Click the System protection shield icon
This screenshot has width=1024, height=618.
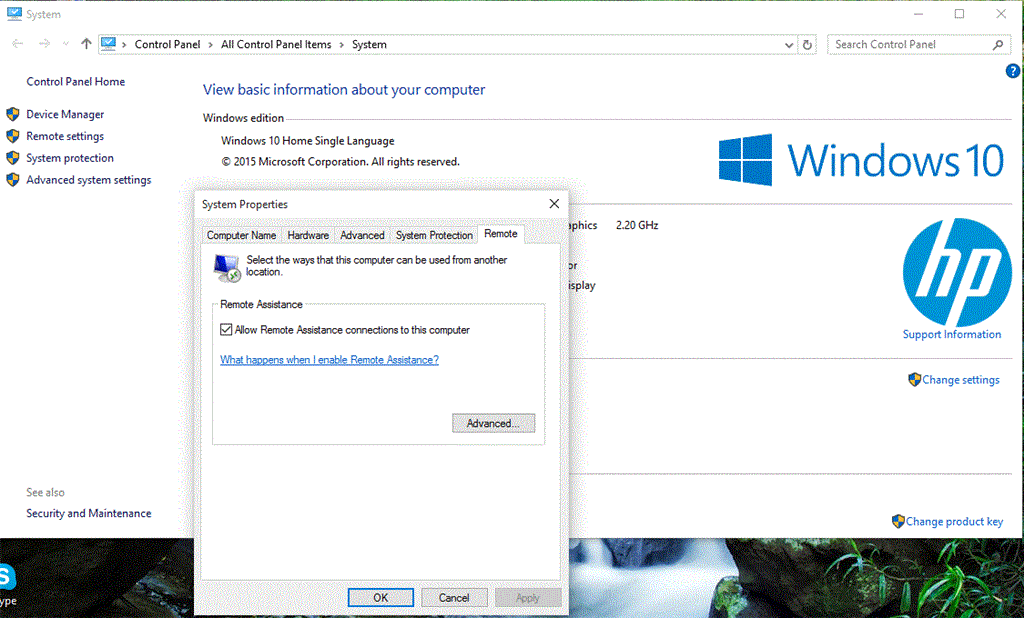click(13, 158)
